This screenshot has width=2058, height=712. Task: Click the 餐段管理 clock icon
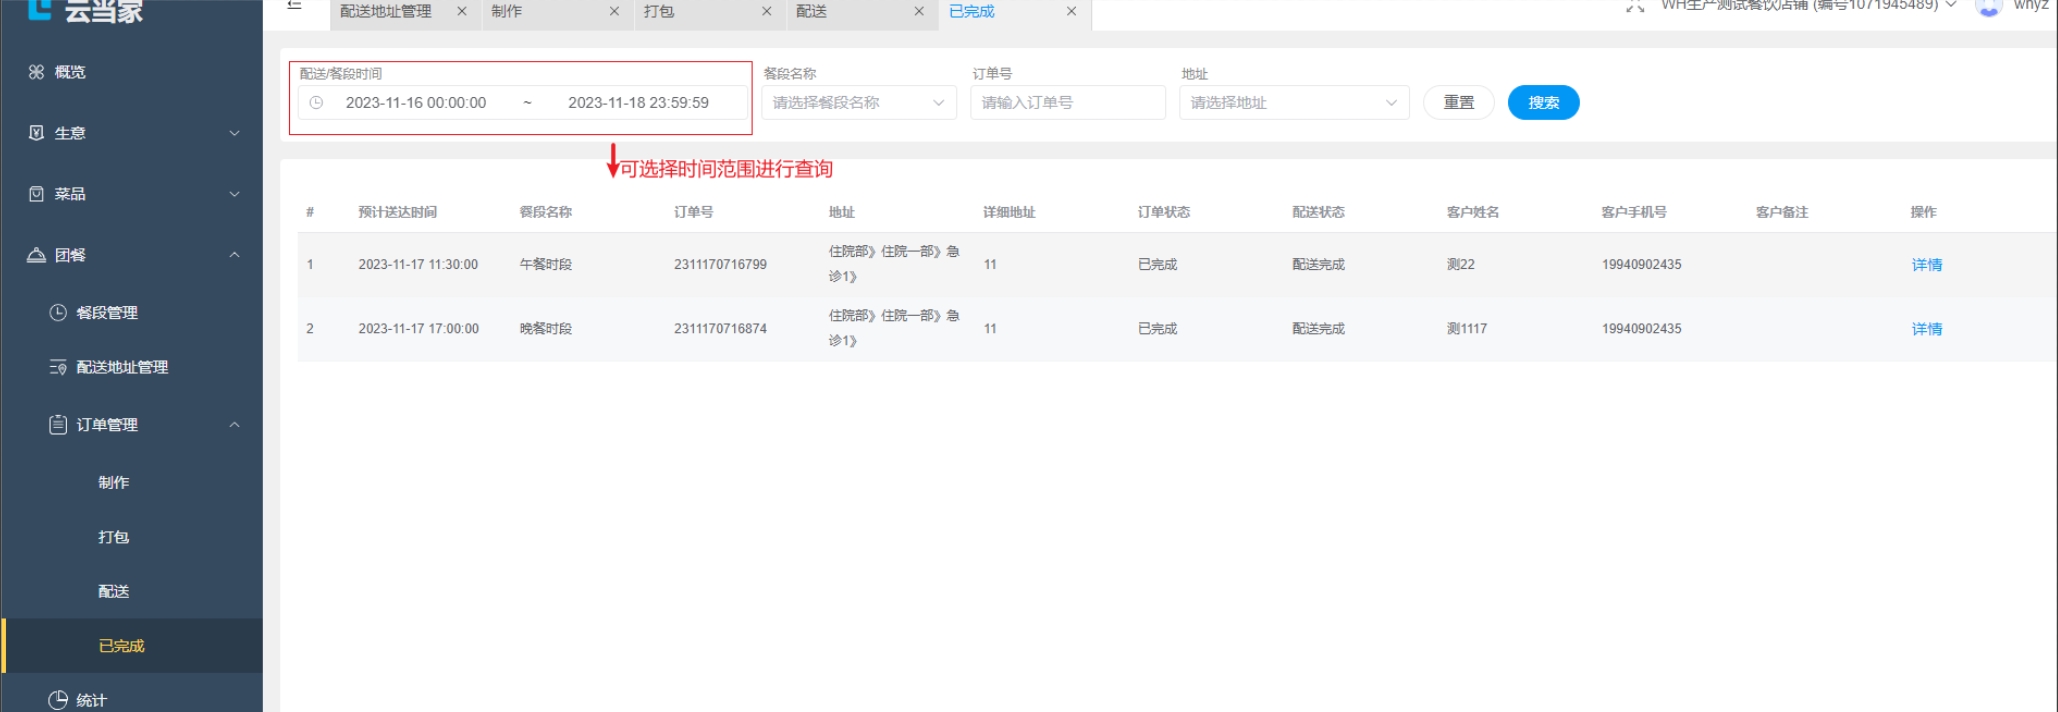(58, 312)
